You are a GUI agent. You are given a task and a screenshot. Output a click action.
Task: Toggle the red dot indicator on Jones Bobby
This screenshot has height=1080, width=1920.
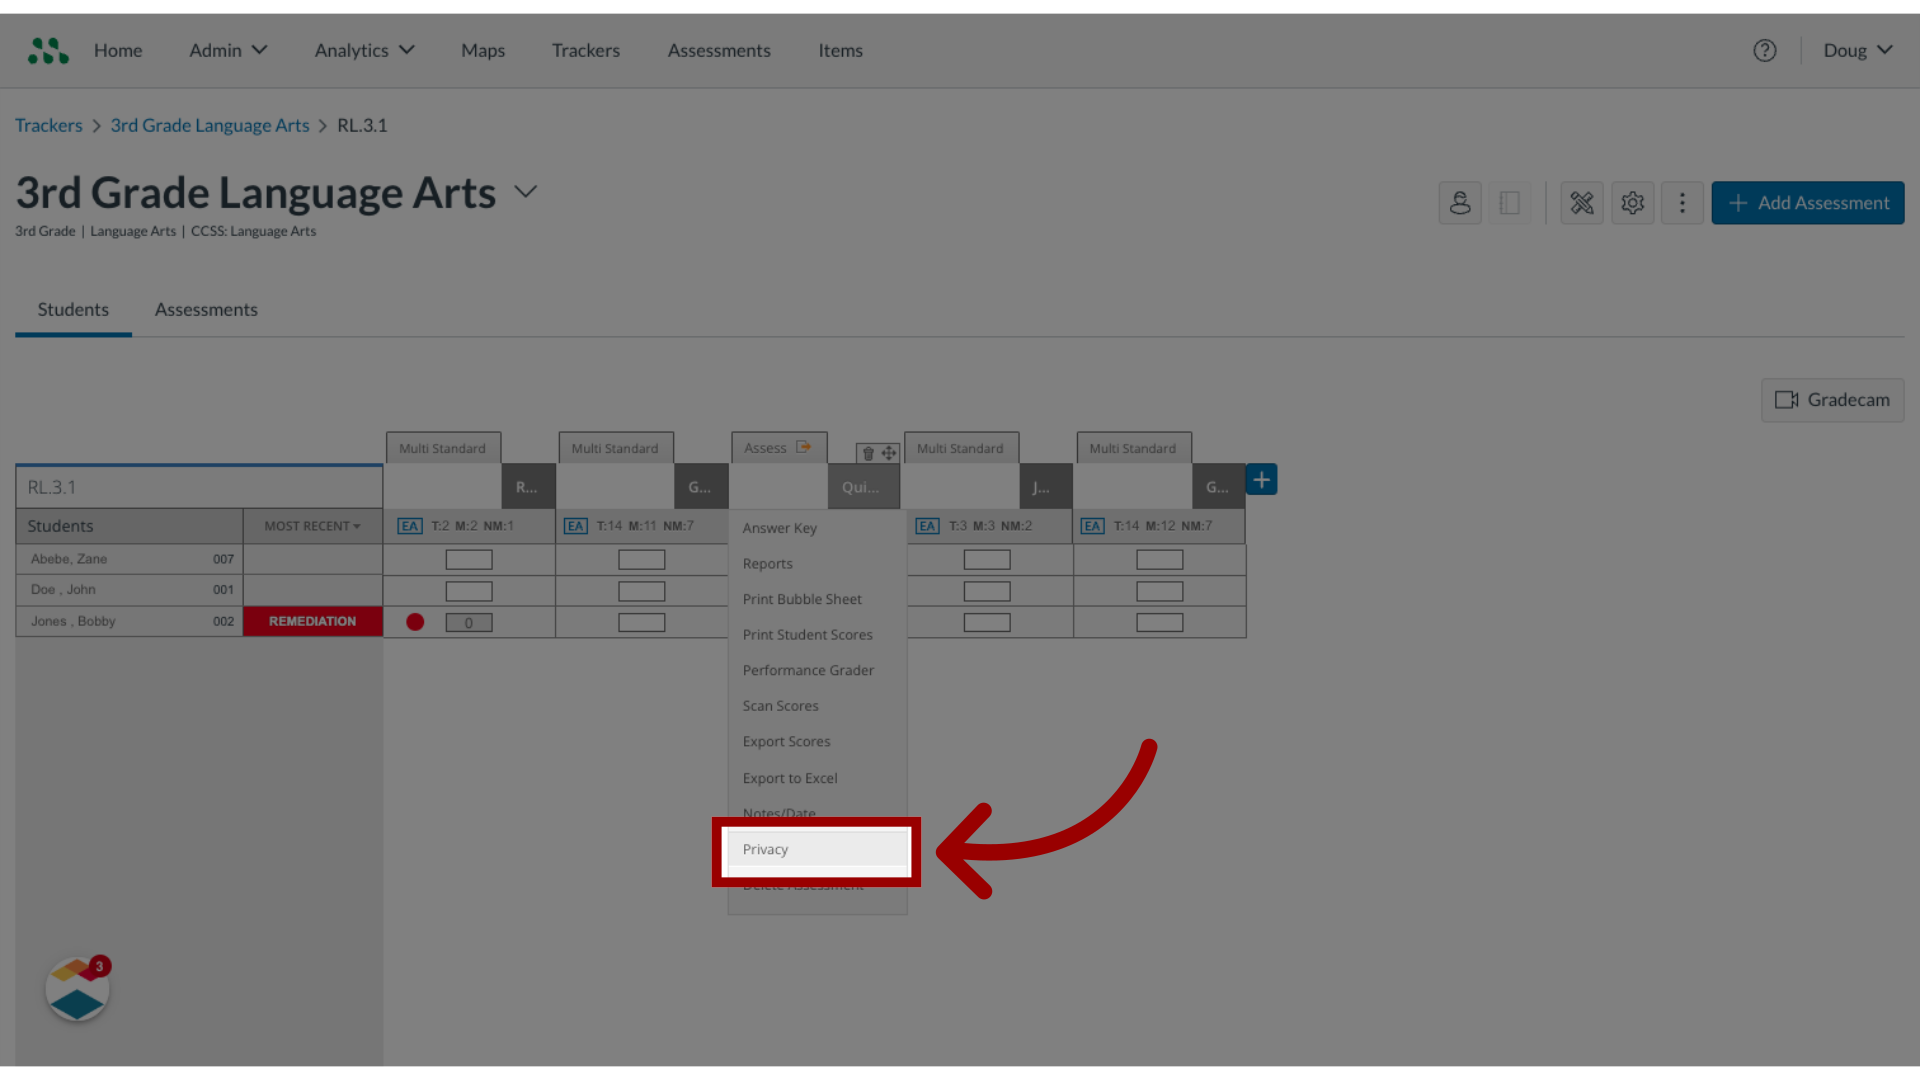coord(415,621)
